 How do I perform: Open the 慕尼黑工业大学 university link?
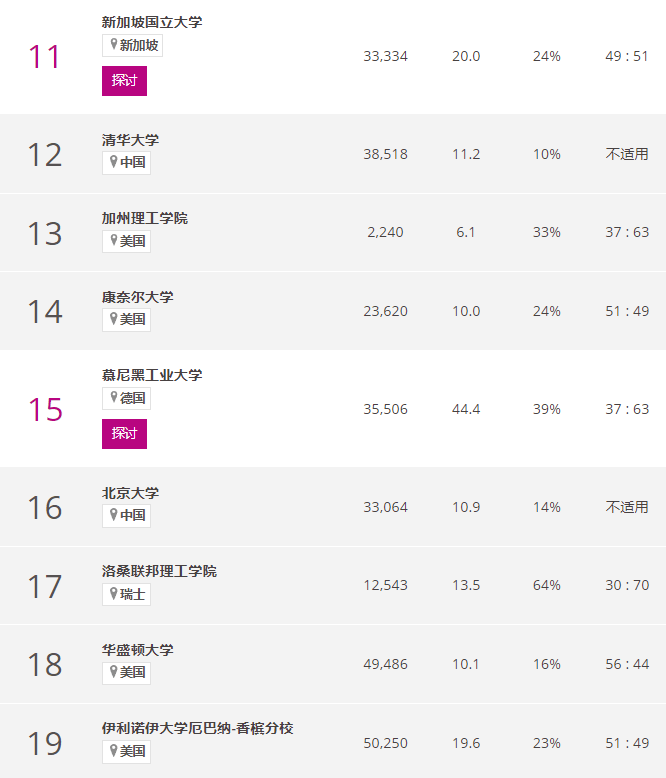click(x=152, y=375)
